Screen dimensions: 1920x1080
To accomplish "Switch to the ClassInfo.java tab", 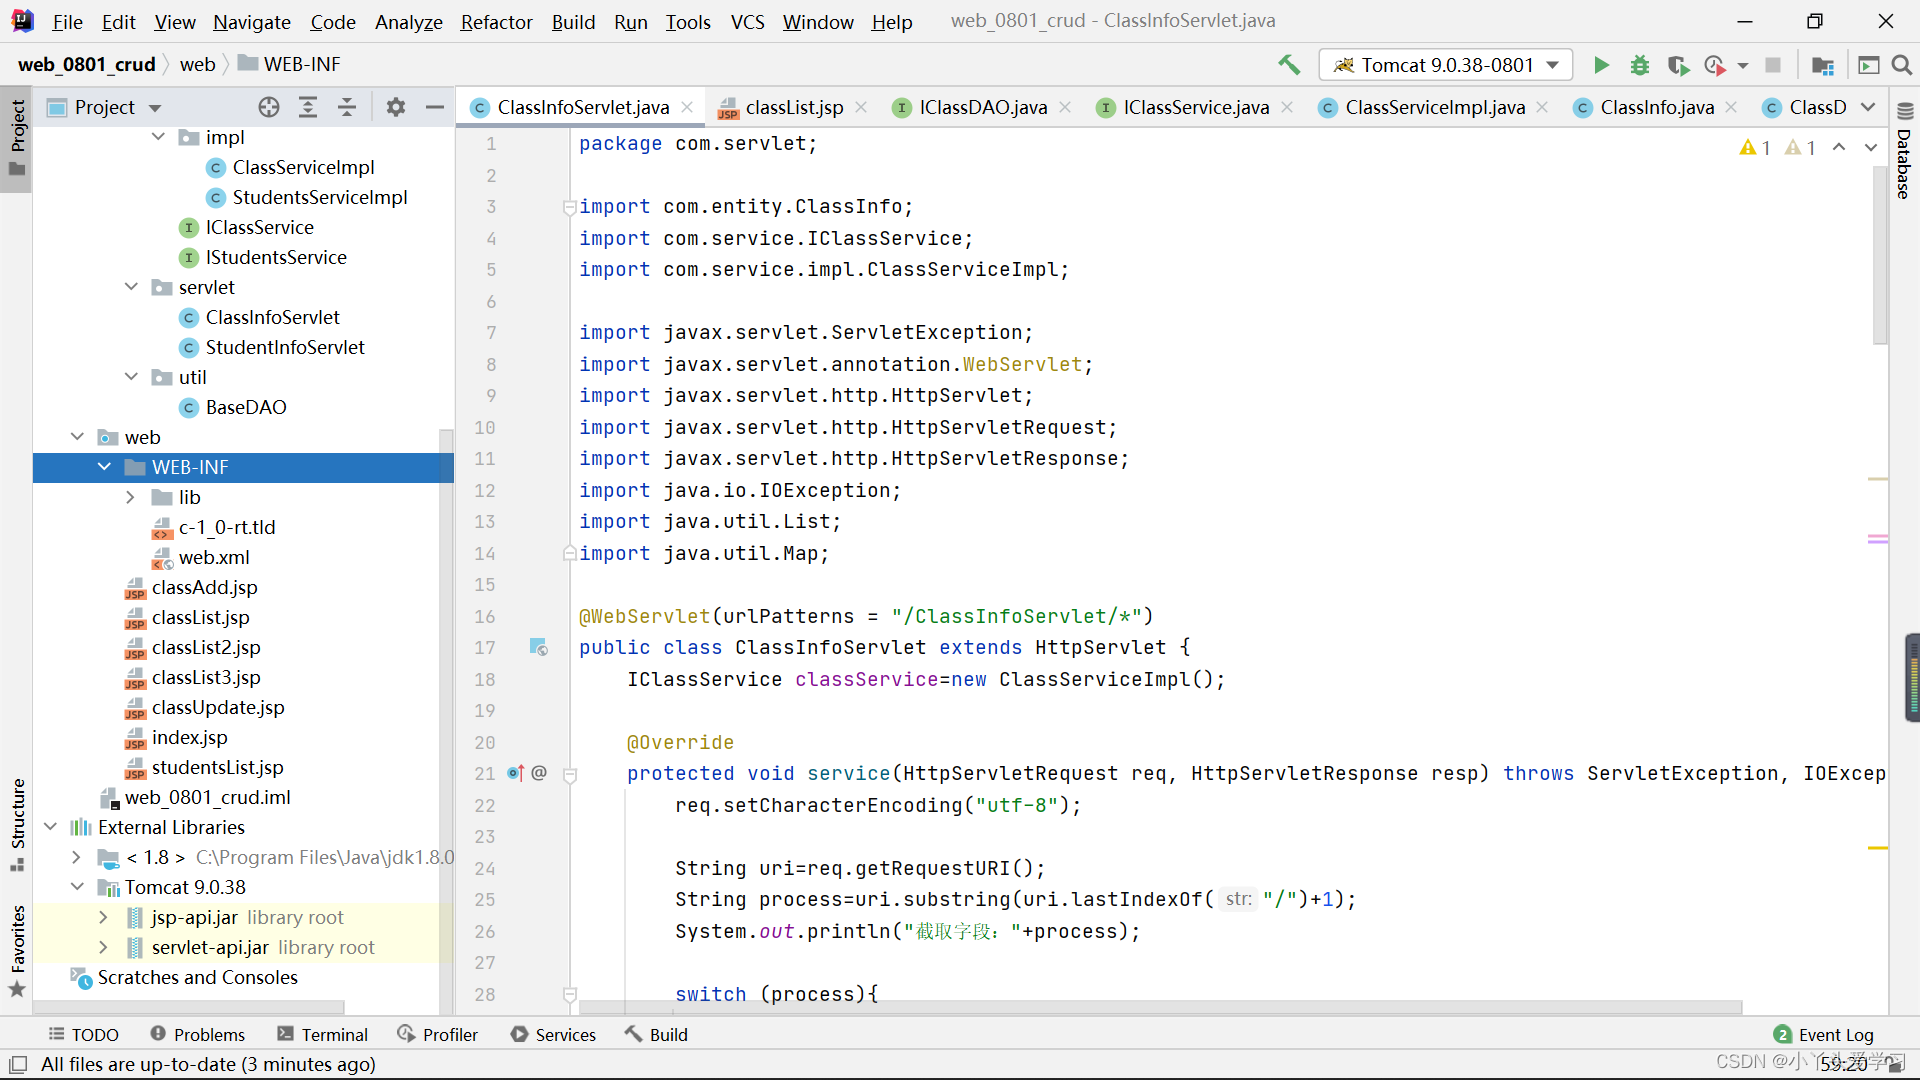I will (x=1656, y=107).
